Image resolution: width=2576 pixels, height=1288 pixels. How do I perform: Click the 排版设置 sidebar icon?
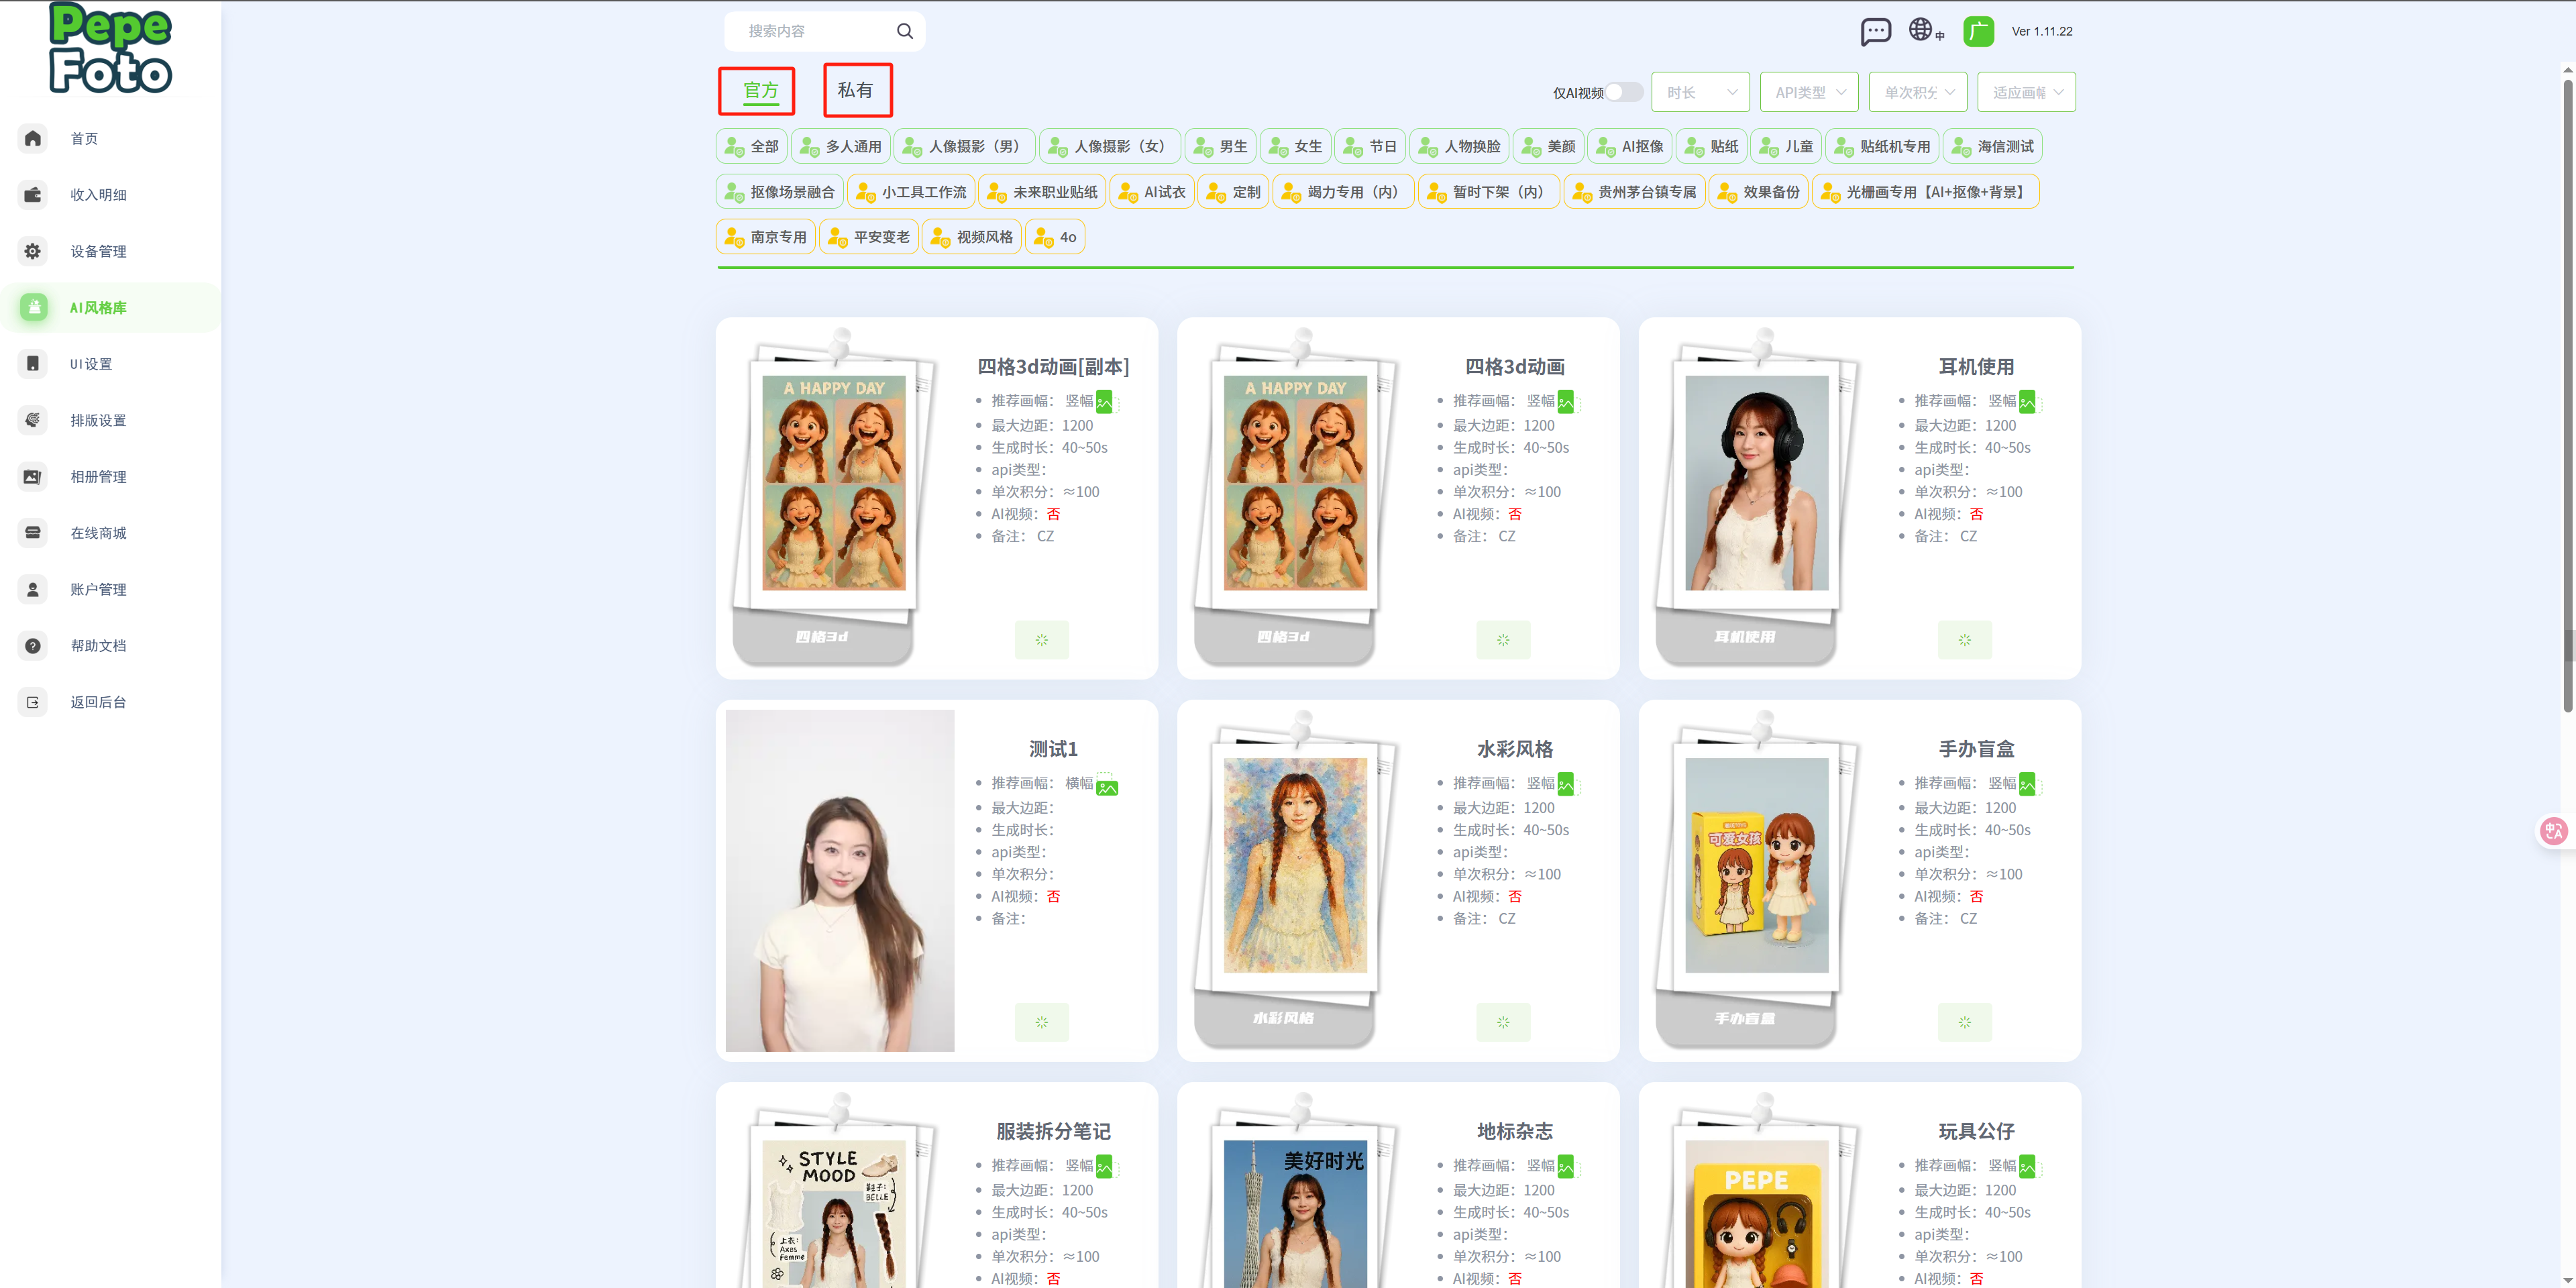point(33,420)
